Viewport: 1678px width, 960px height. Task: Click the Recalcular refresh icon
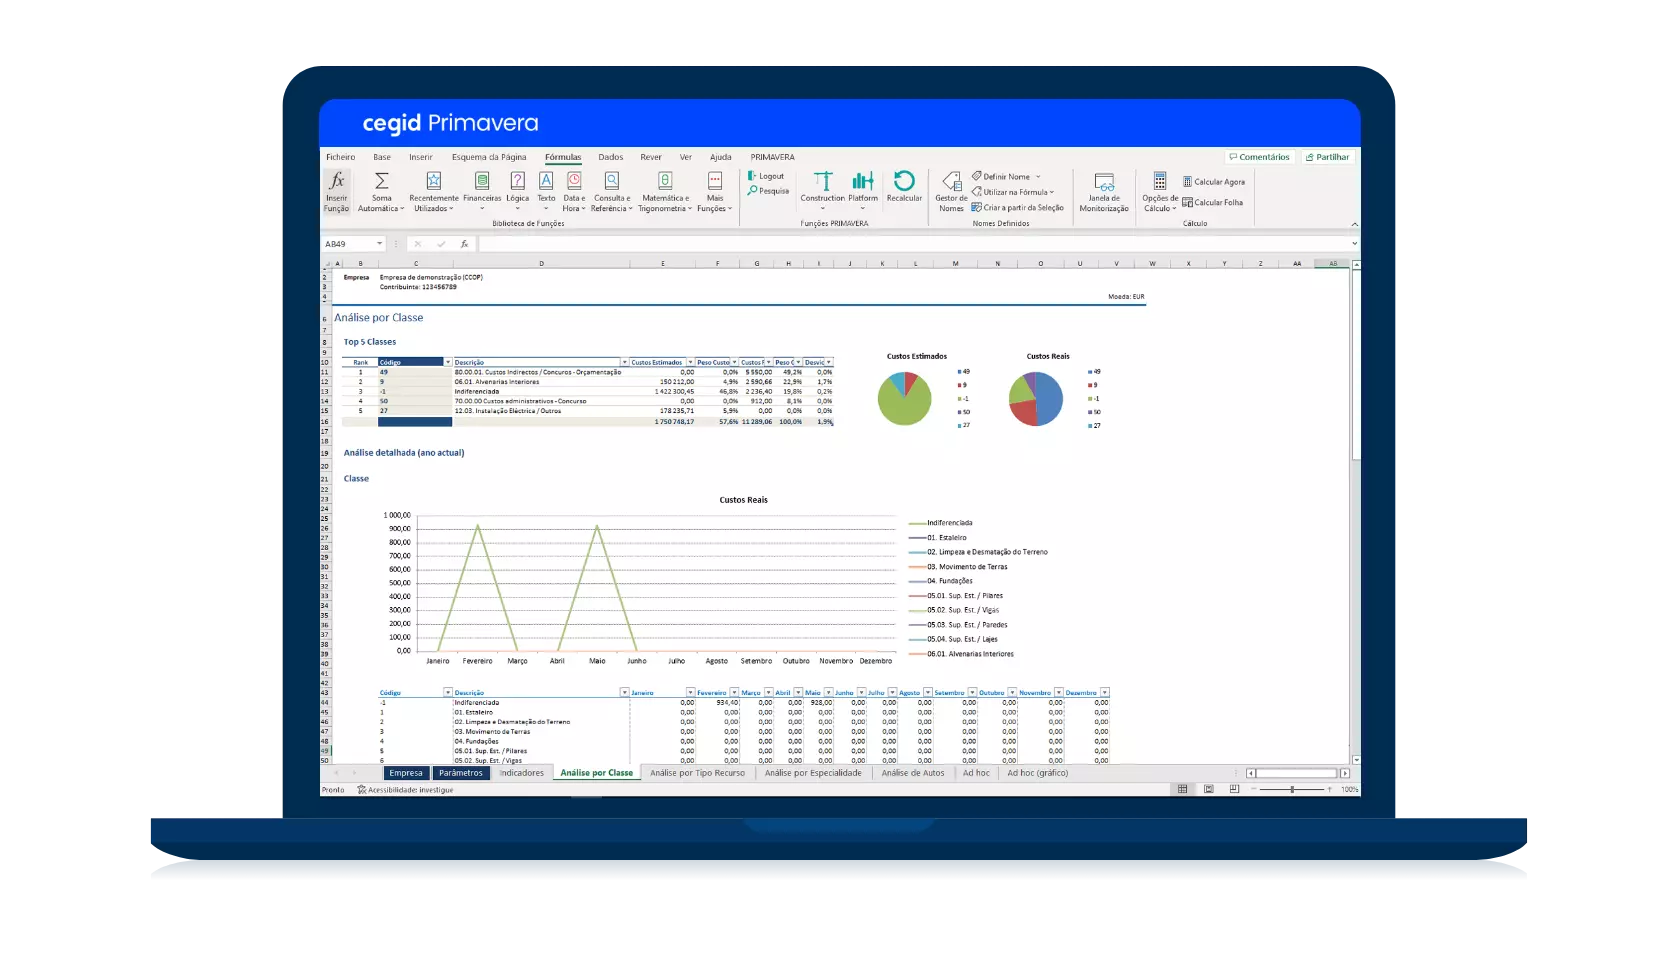(904, 181)
